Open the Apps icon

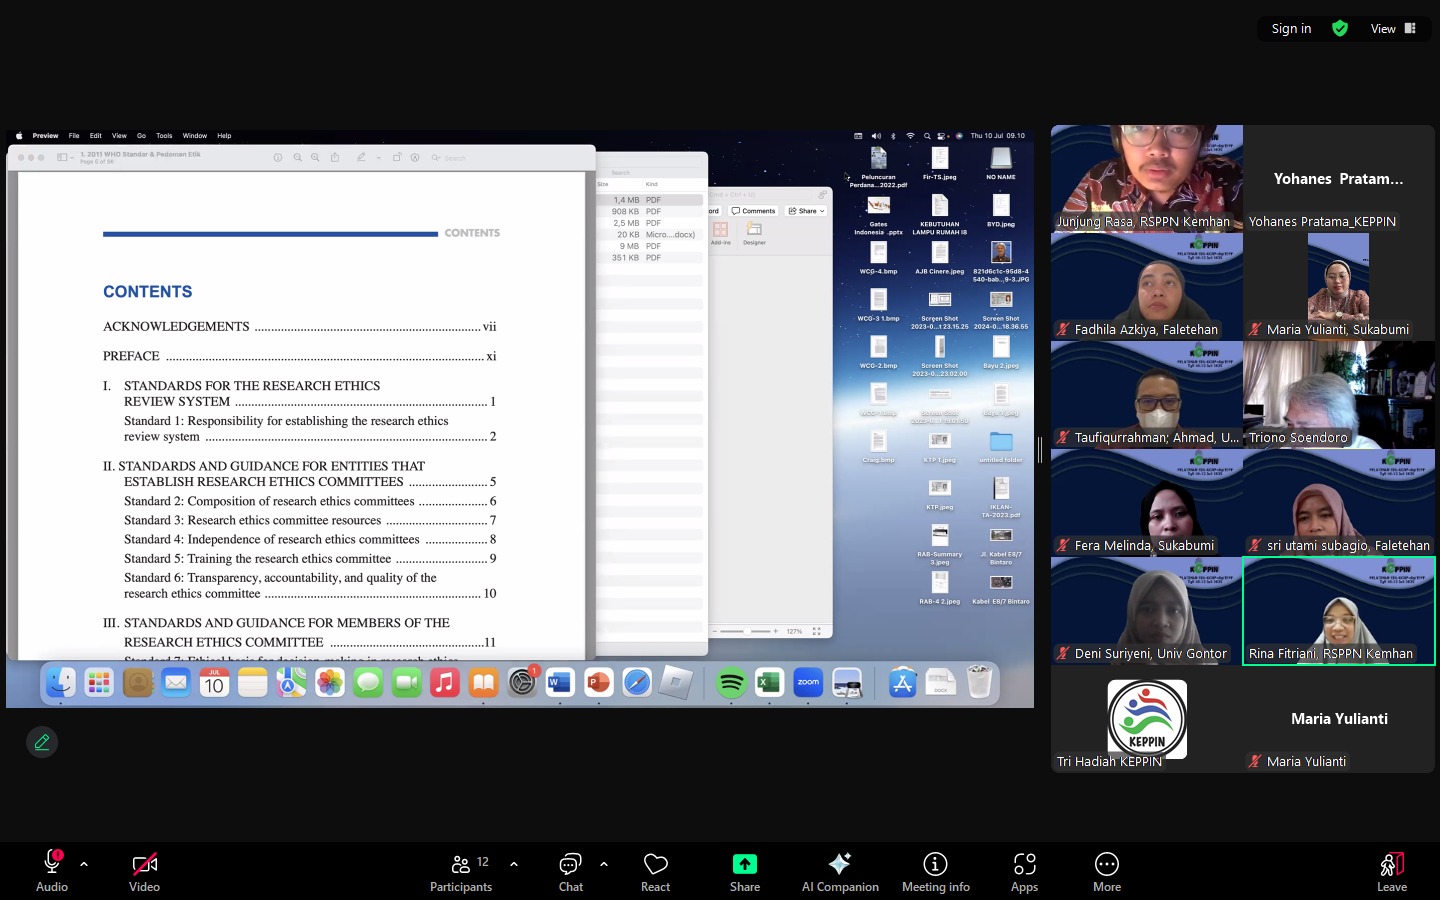point(1024,870)
